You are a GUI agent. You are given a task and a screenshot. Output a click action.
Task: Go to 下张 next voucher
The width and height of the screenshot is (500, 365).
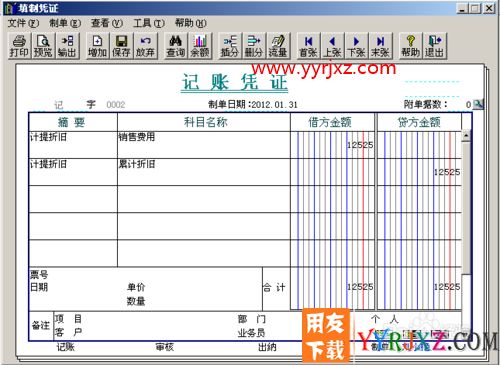[356, 46]
